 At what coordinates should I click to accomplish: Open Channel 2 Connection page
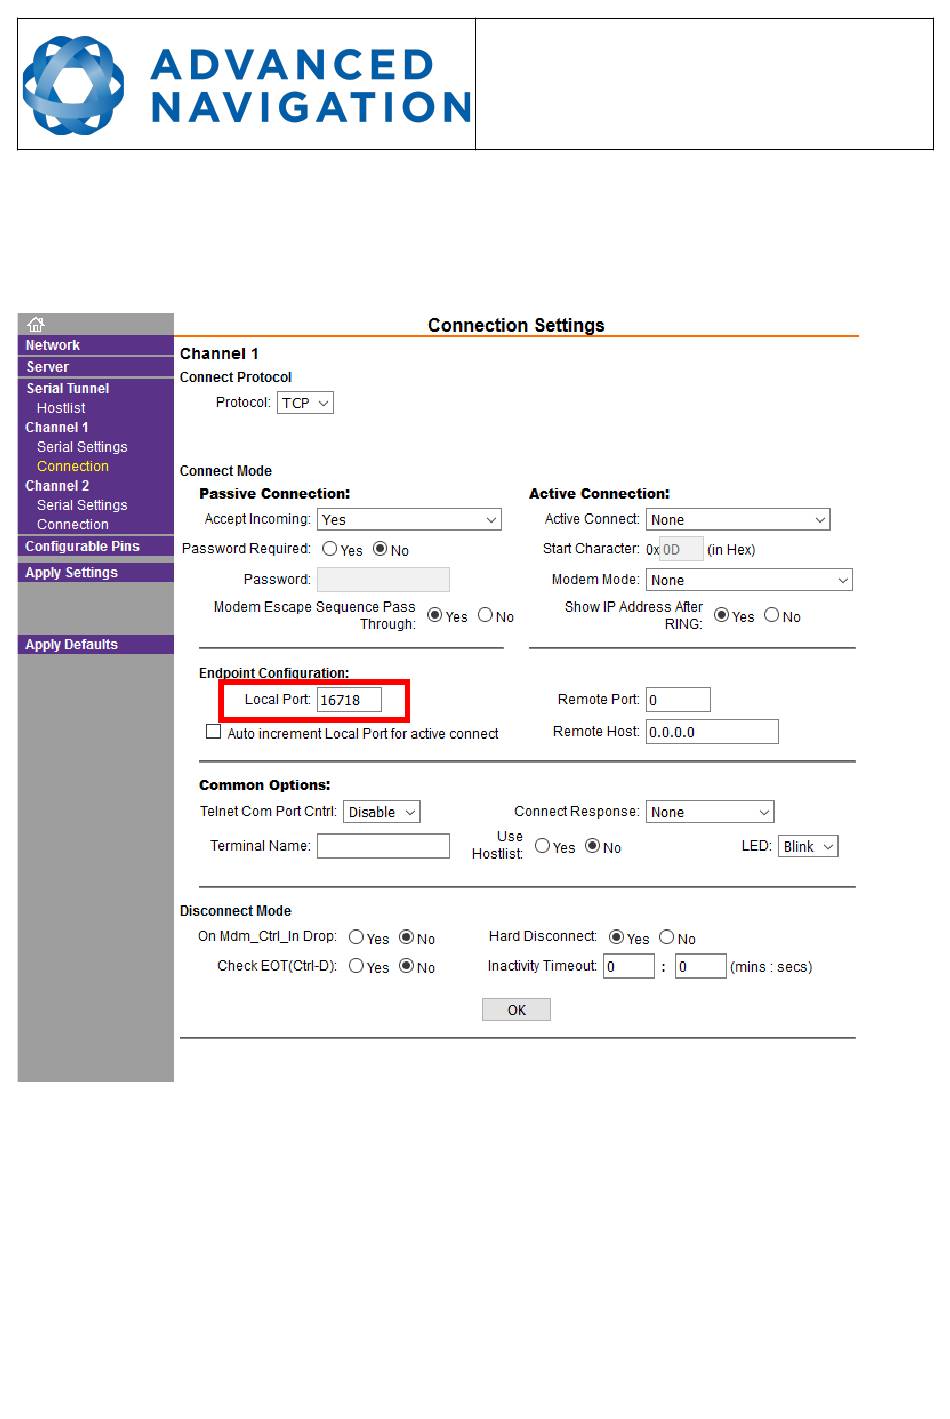[x=73, y=524]
